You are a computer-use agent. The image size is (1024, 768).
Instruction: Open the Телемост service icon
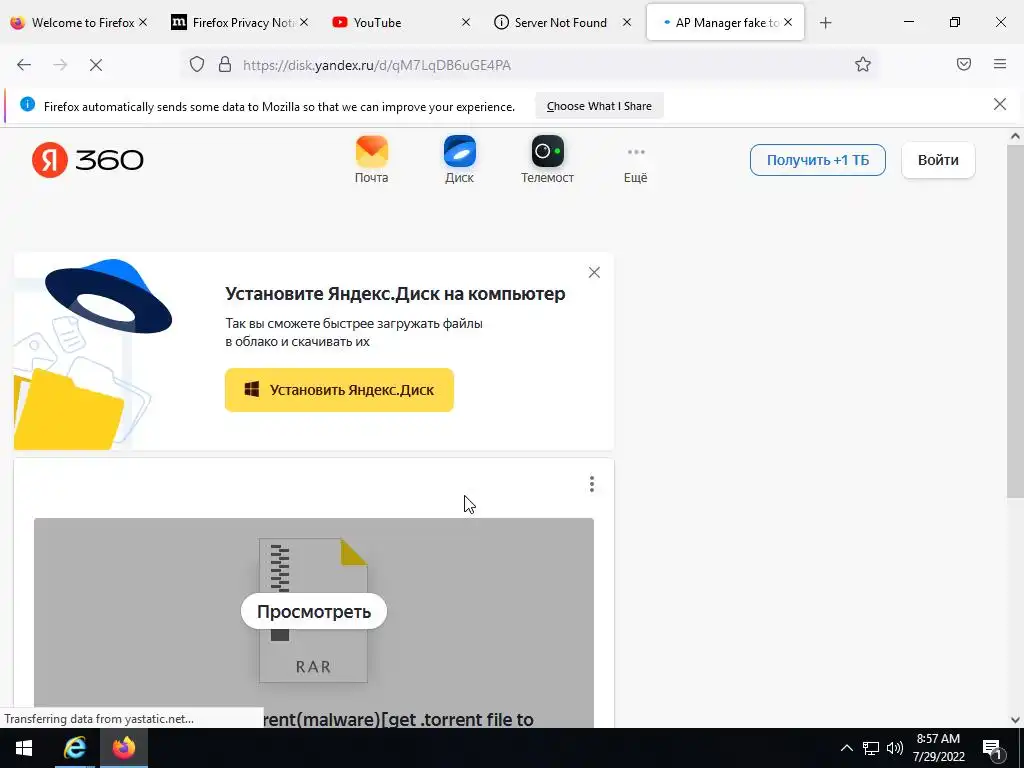[x=547, y=160]
